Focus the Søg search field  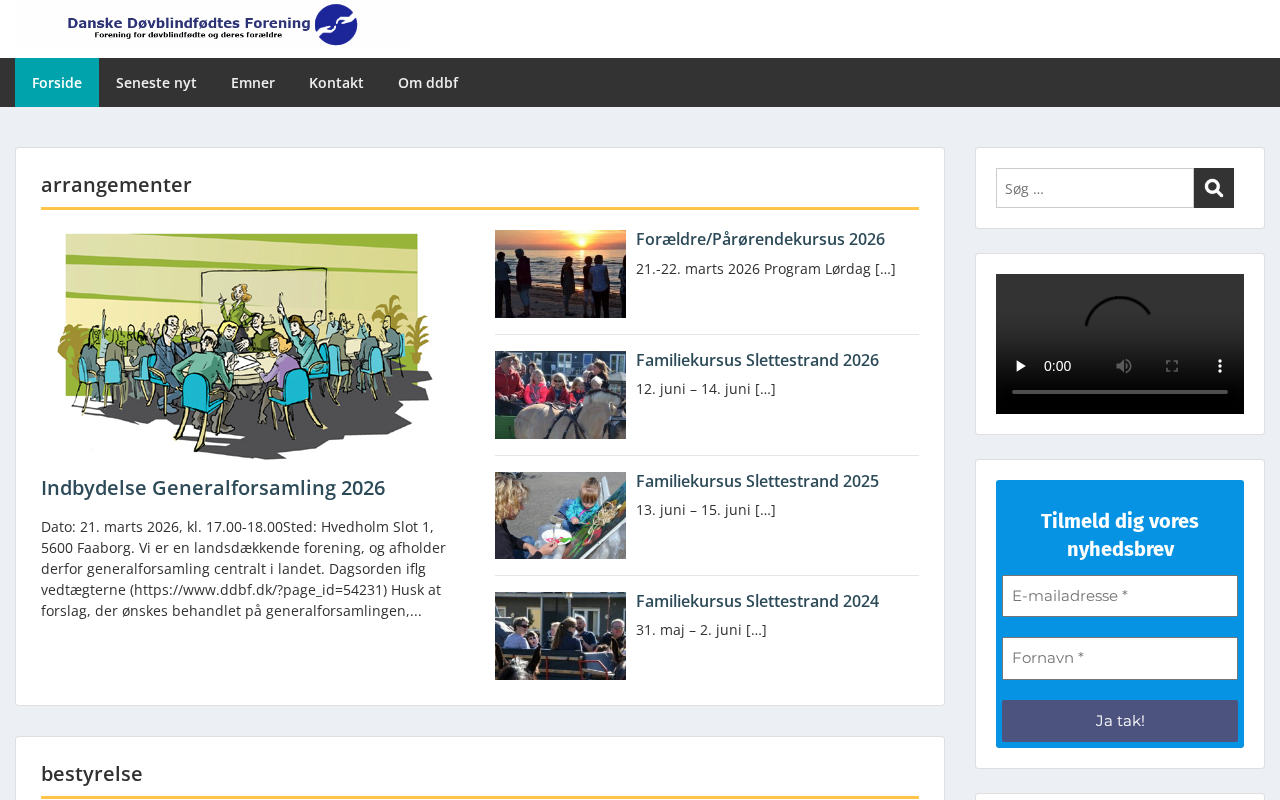(x=1094, y=188)
